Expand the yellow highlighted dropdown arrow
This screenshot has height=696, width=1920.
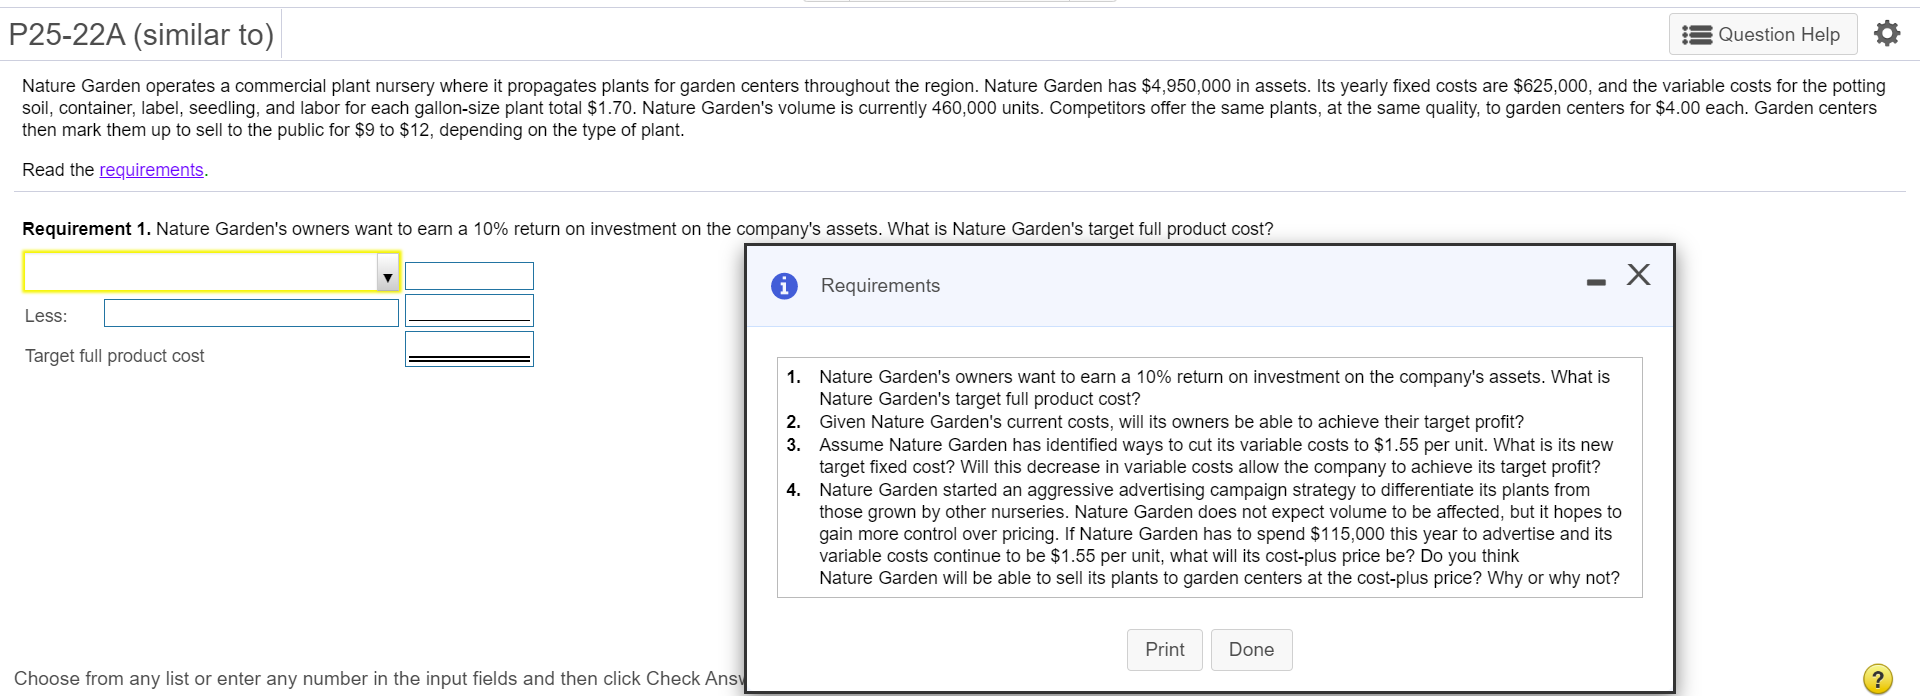pos(387,272)
